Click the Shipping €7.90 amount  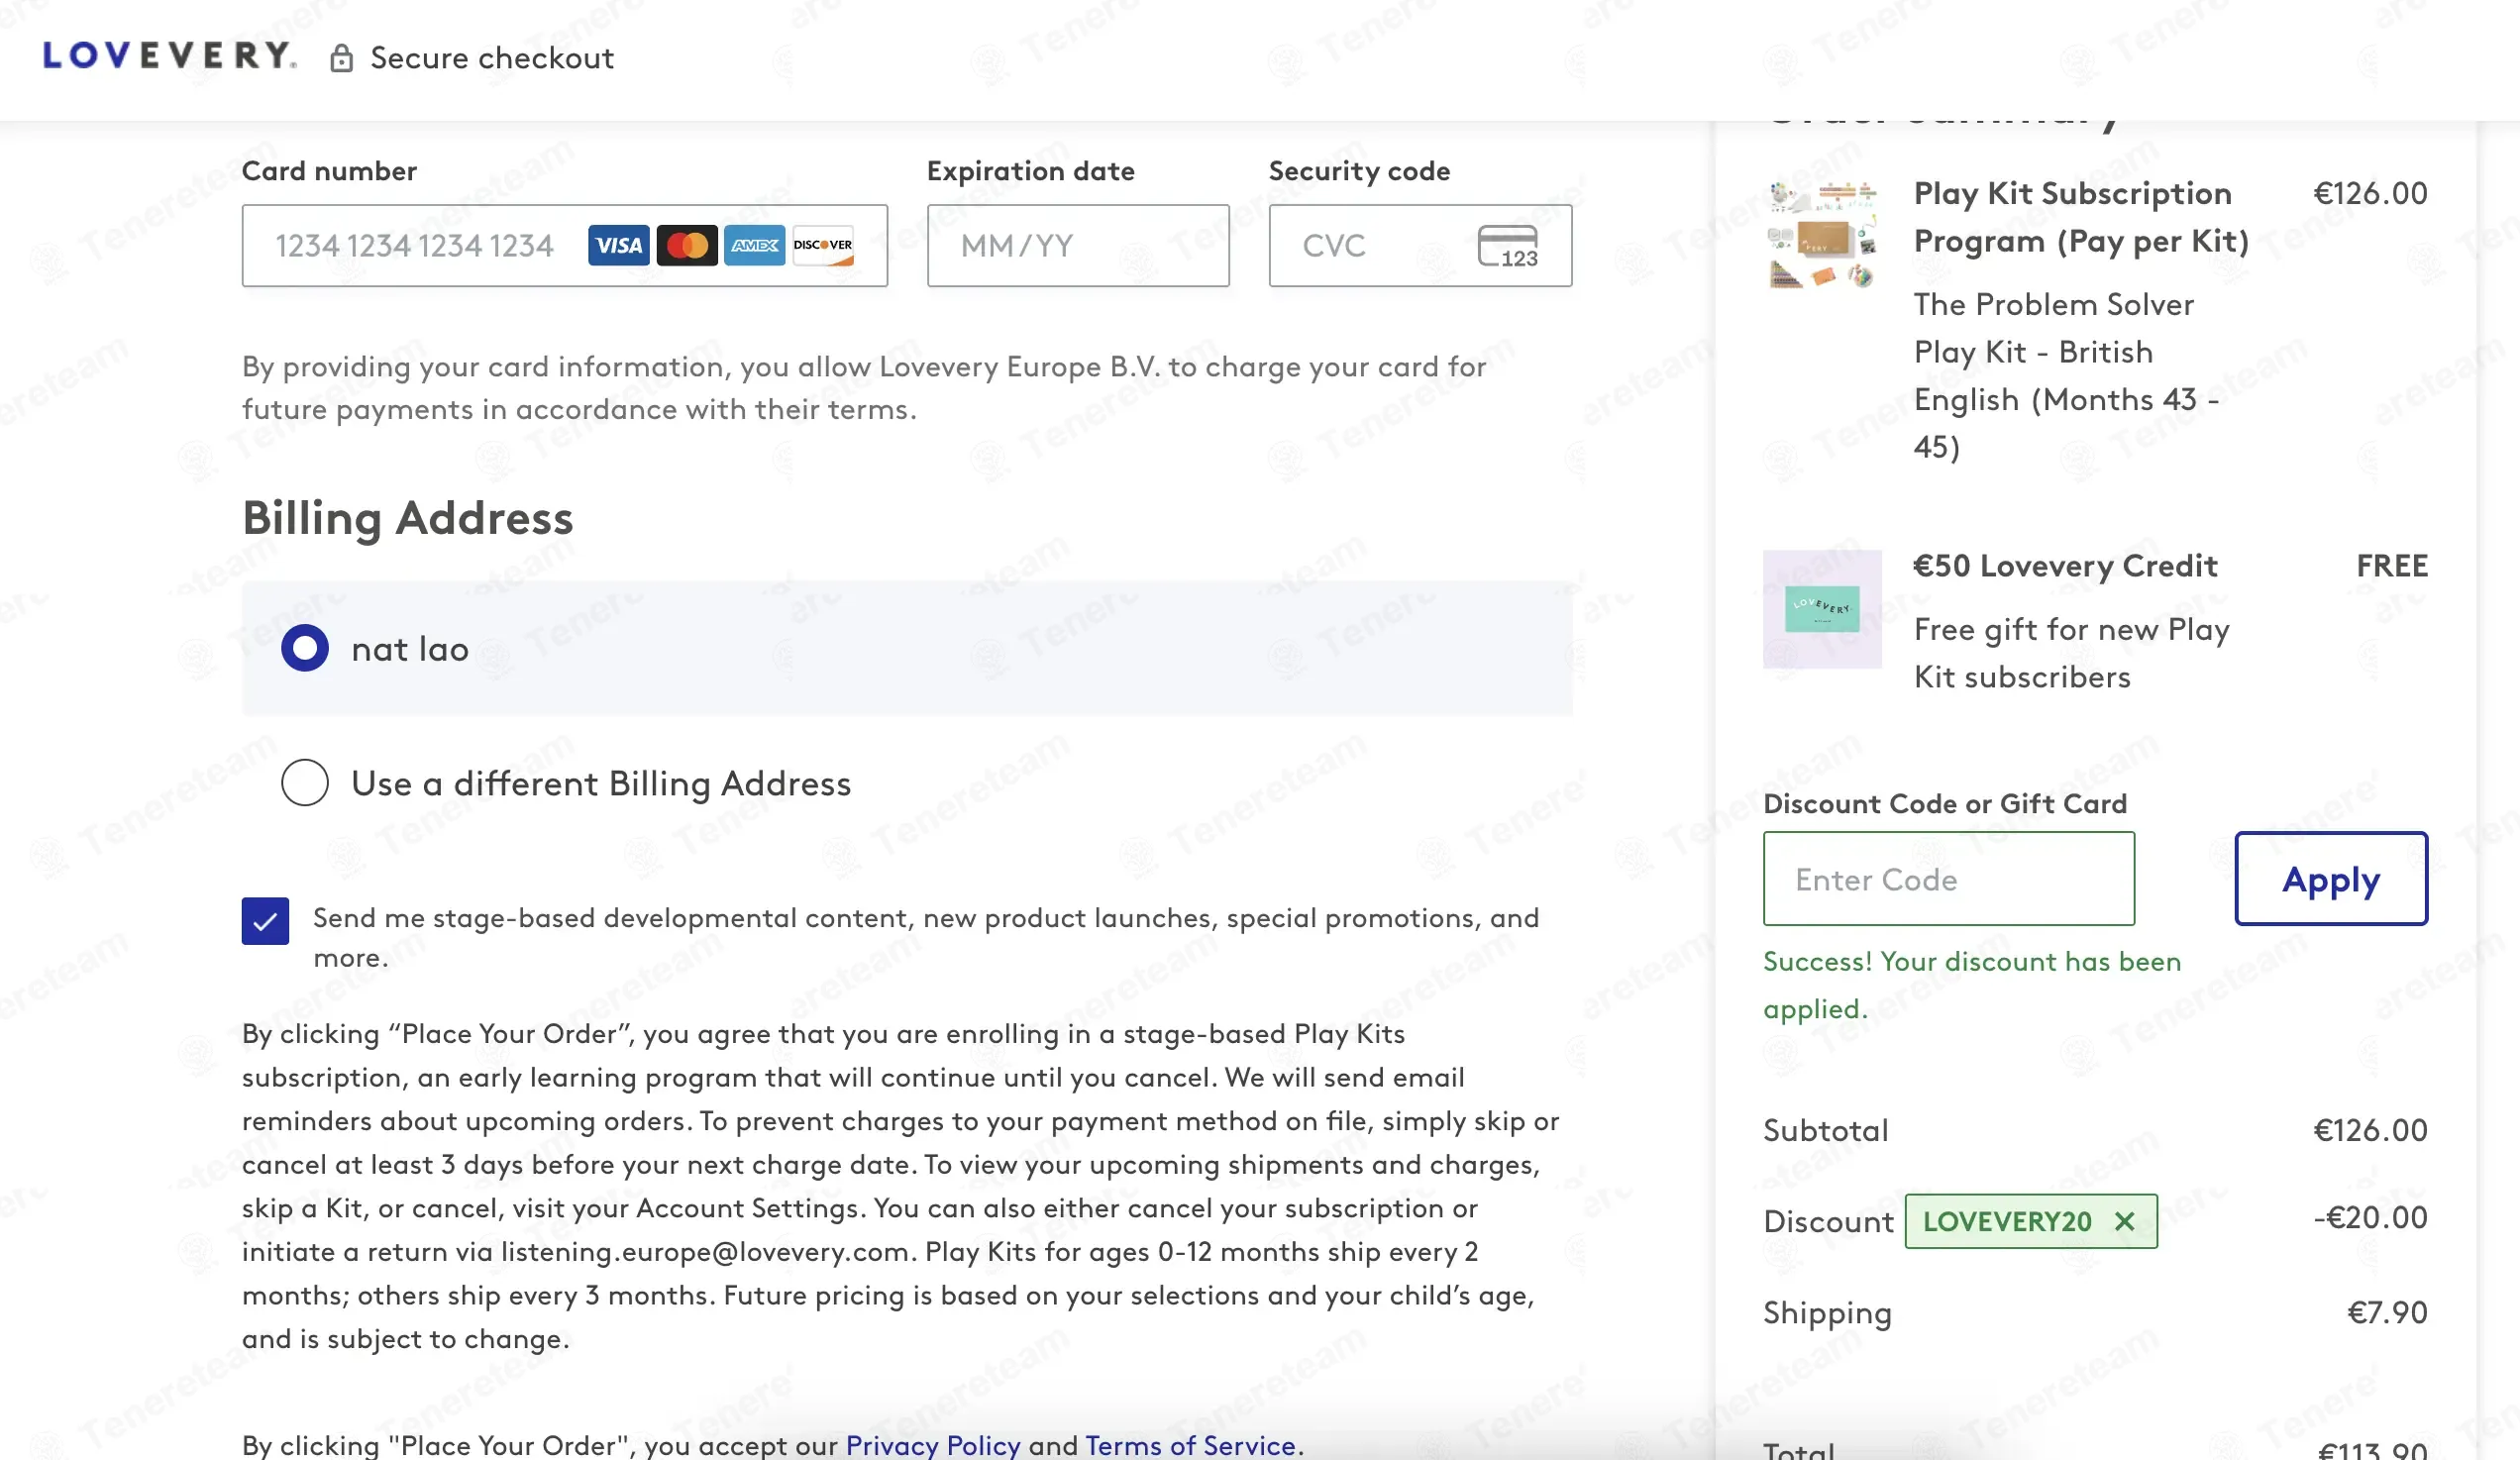point(2387,1312)
